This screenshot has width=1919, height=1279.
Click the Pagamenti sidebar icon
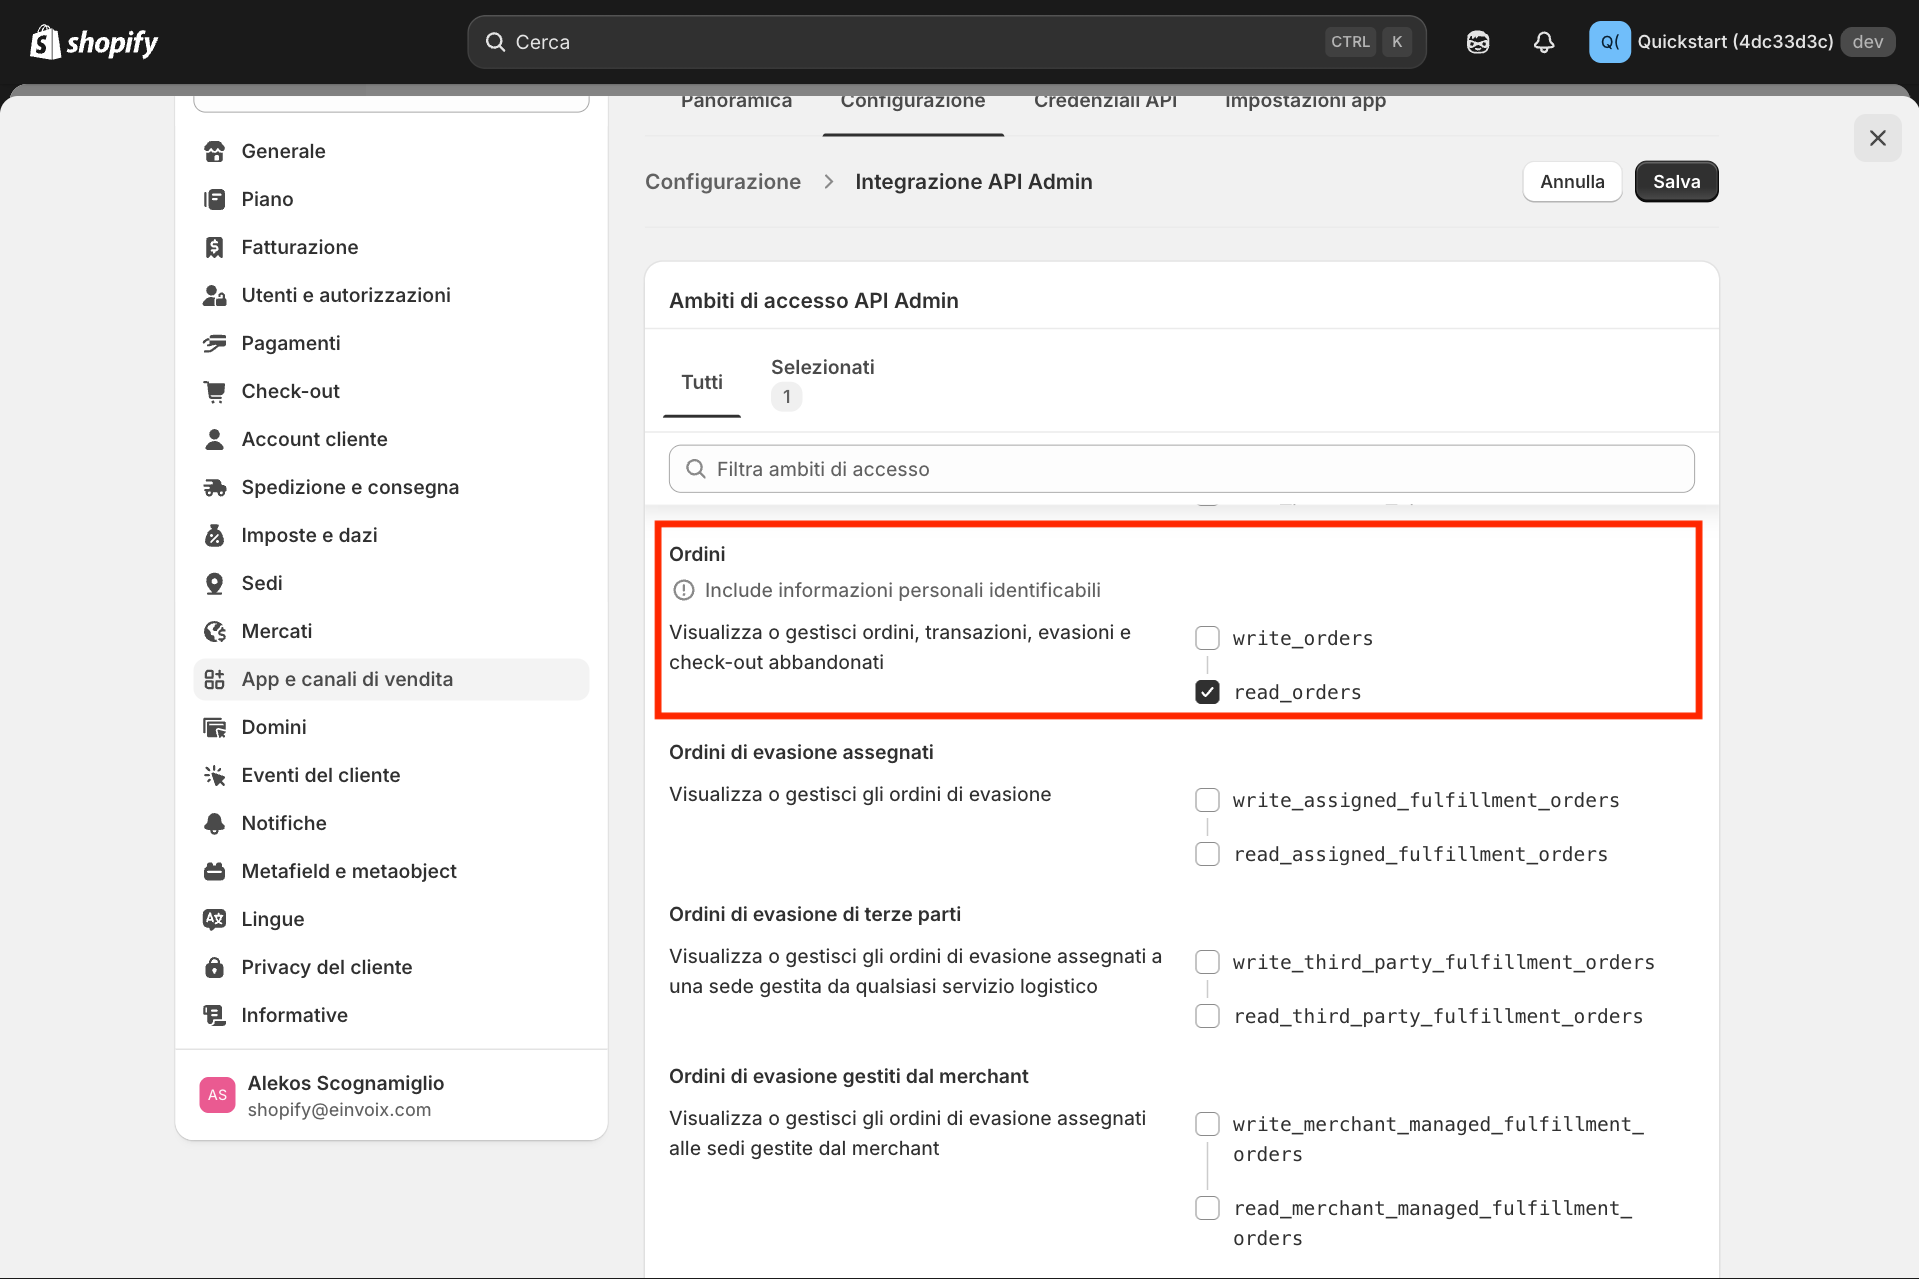pyautogui.click(x=214, y=343)
